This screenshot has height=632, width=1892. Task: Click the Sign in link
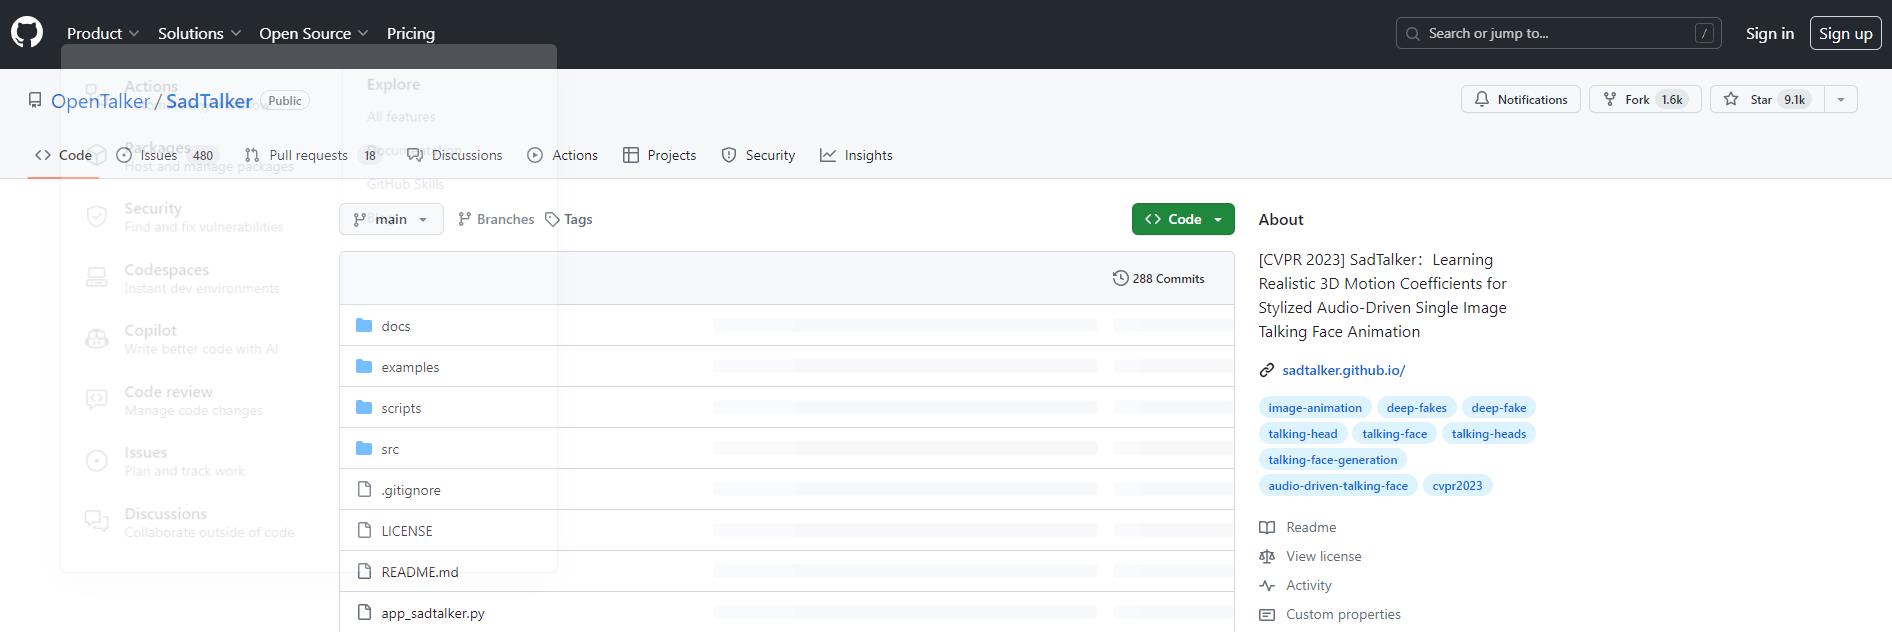(x=1770, y=33)
